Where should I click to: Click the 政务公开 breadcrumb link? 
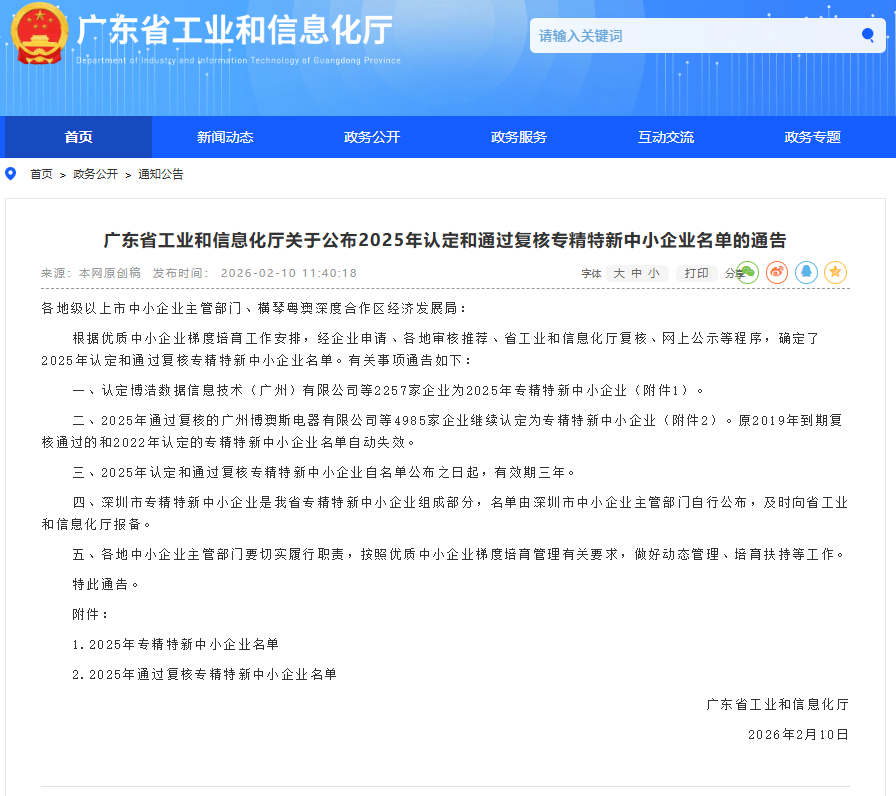[x=95, y=174]
